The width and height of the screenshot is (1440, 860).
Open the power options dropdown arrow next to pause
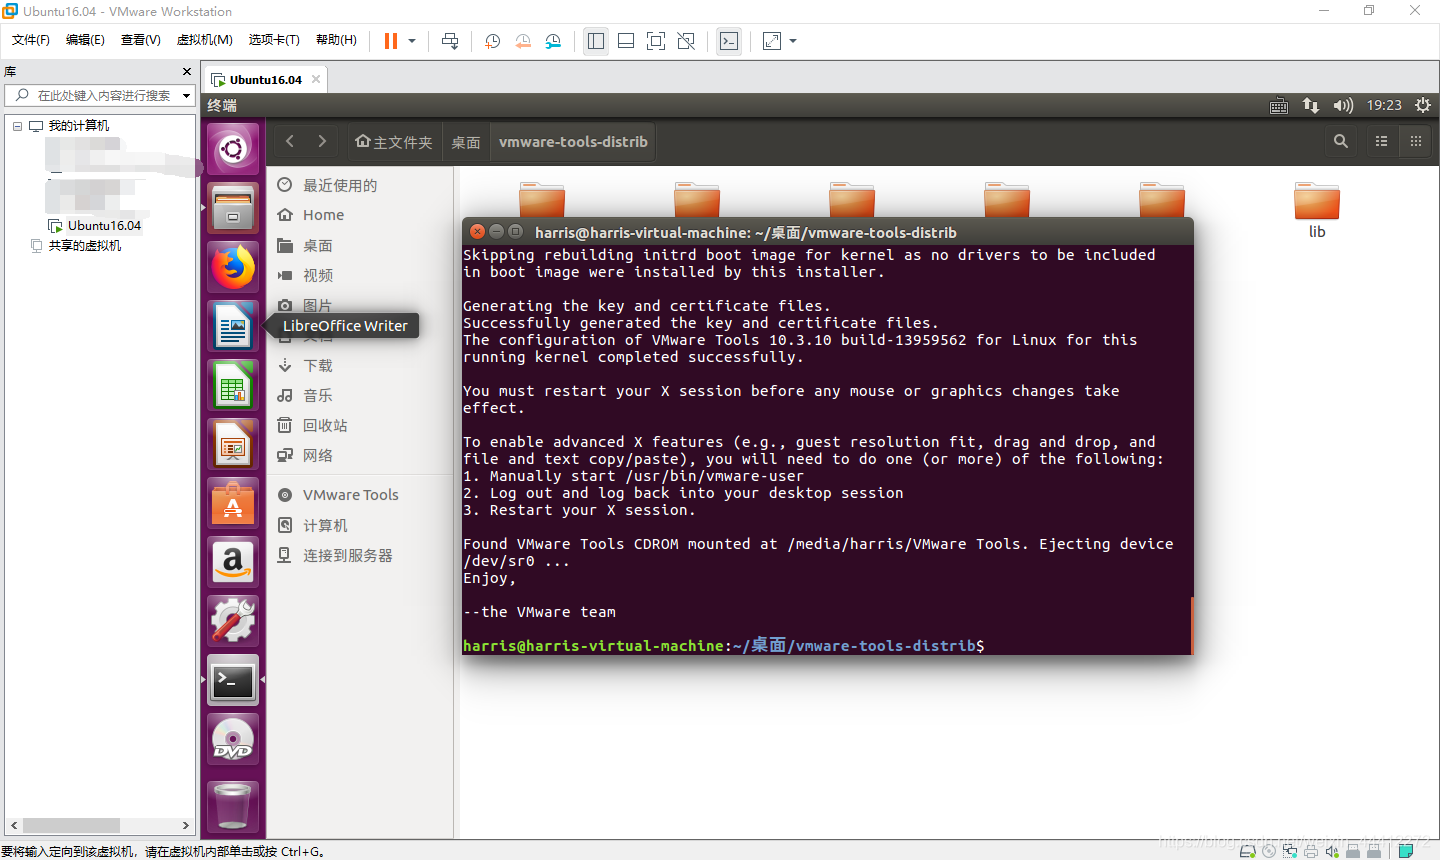point(412,41)
